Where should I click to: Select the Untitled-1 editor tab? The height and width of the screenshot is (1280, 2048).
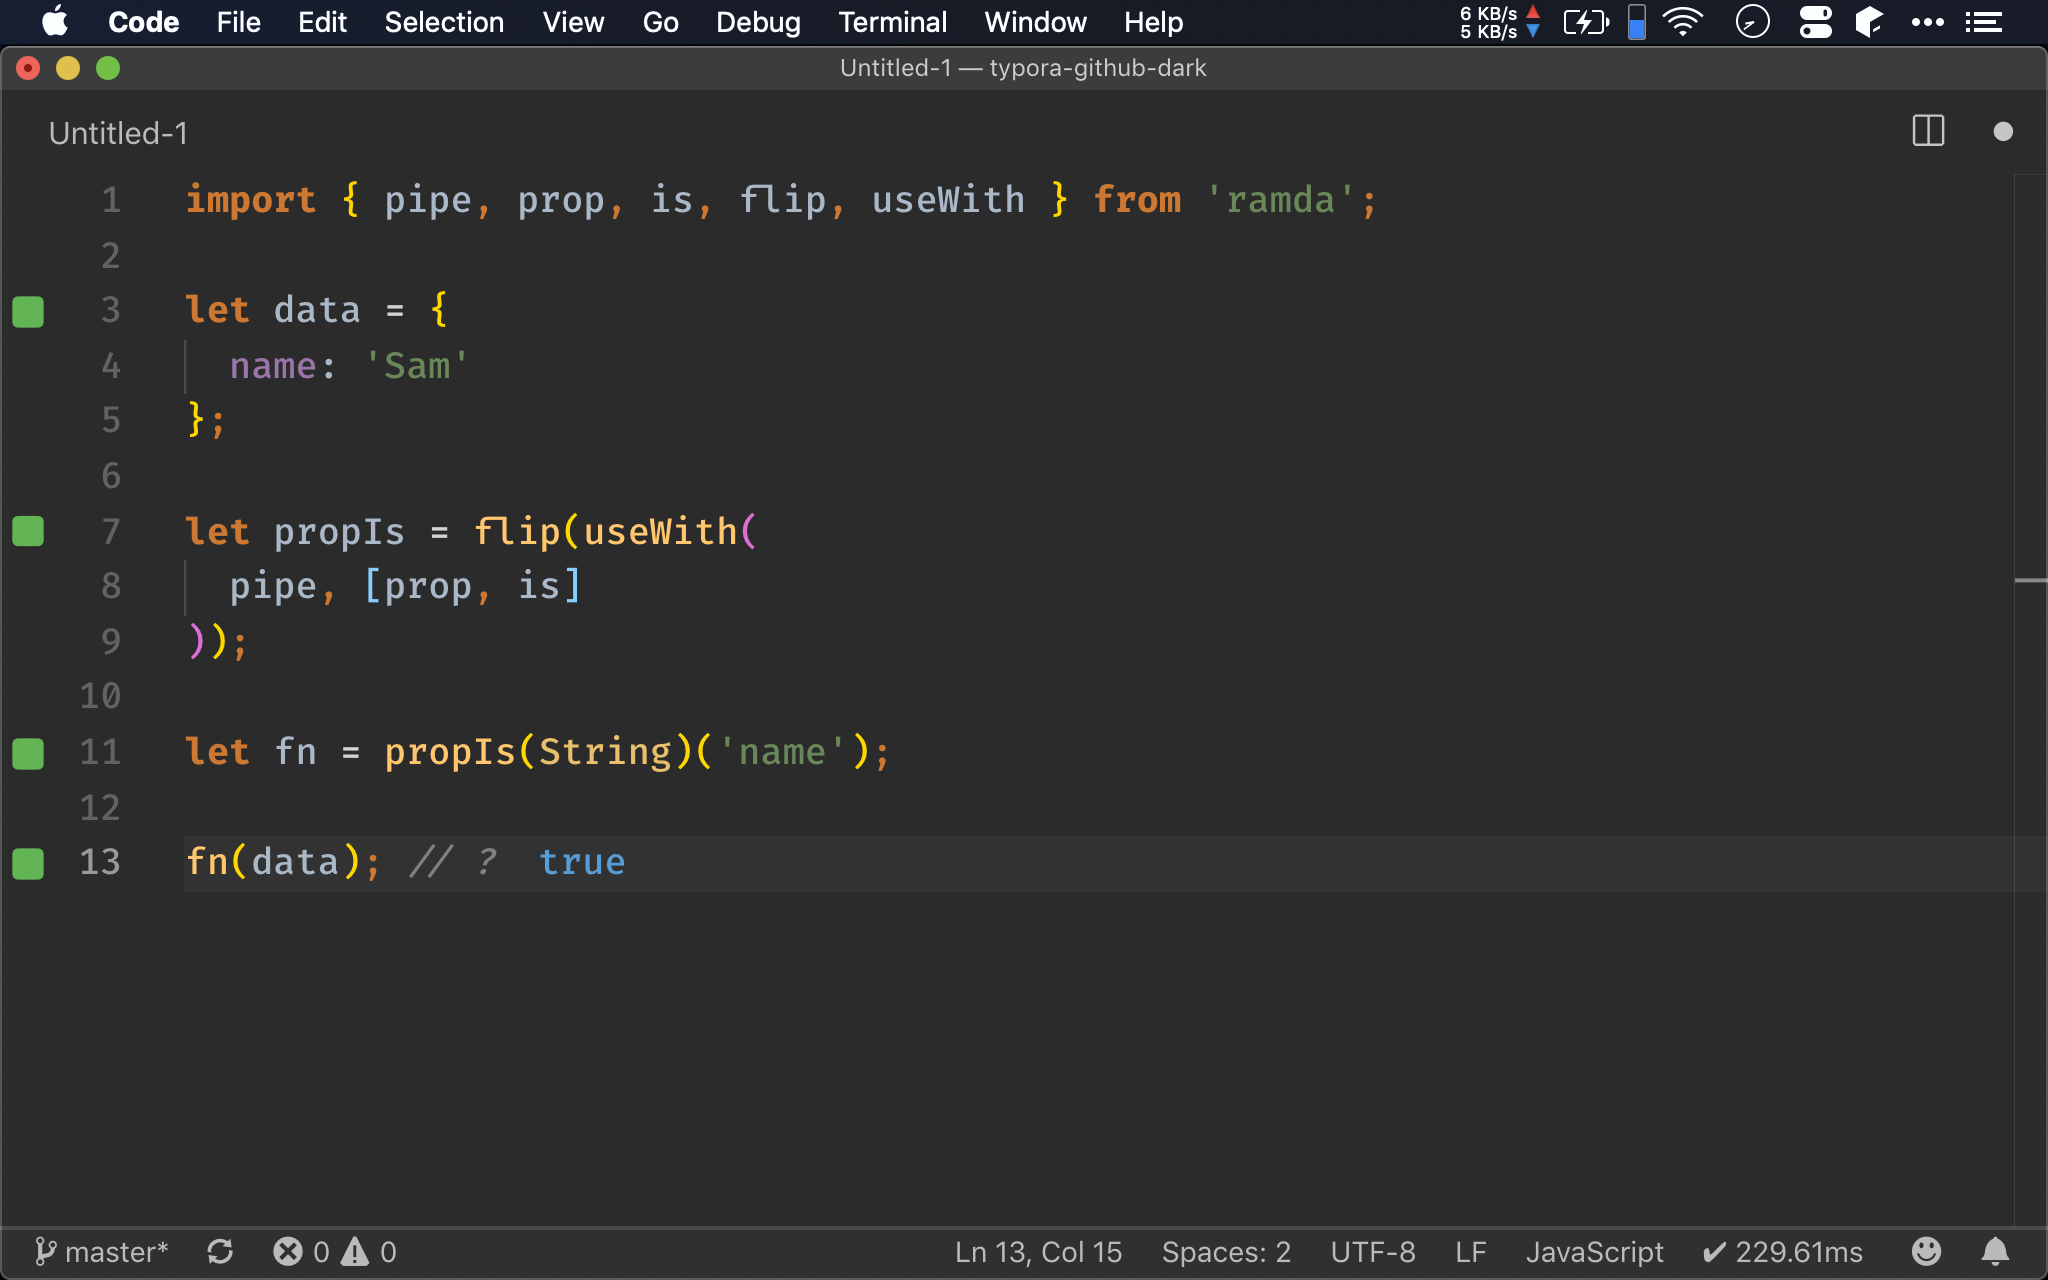coord(118,133)
